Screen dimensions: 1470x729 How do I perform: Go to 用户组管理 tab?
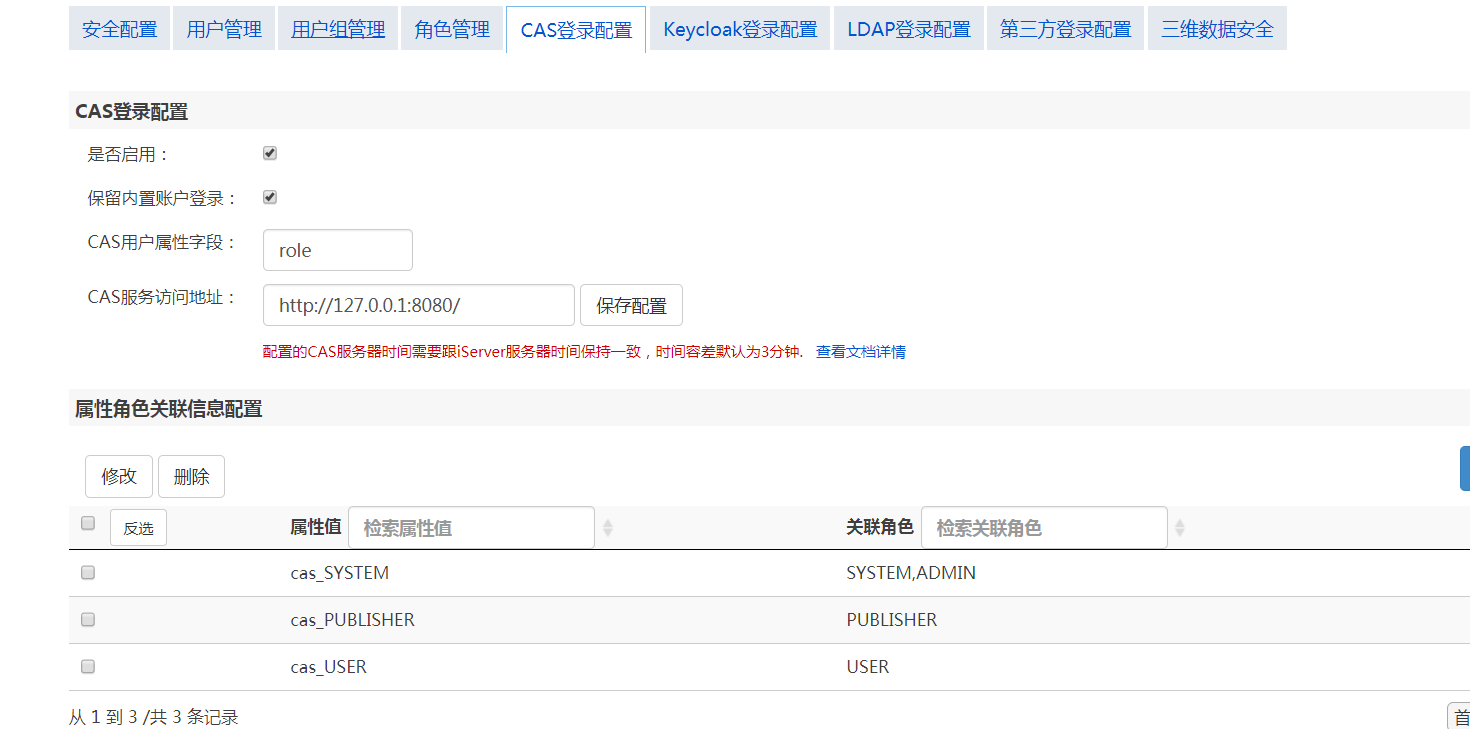tap(338, 29)
